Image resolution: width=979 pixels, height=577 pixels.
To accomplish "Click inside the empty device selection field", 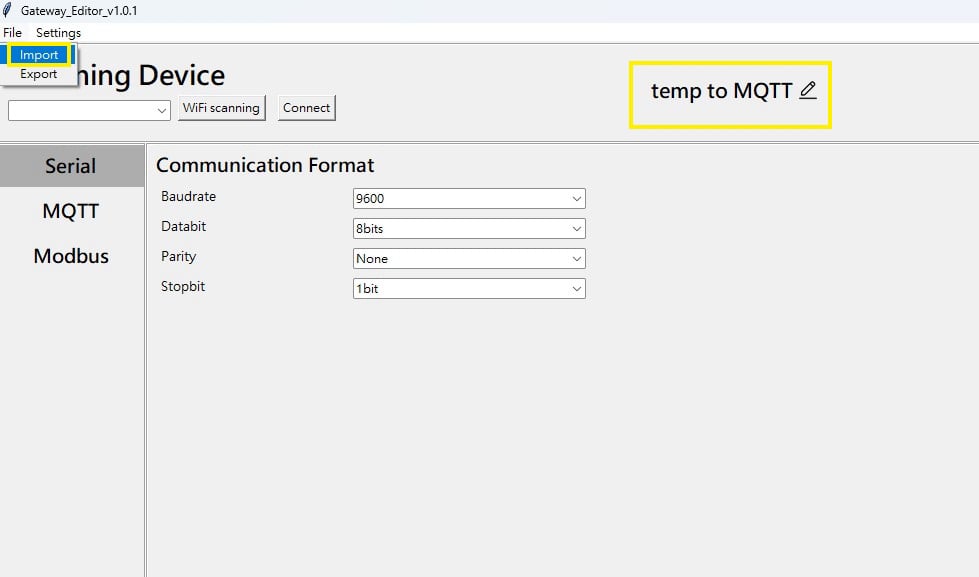I will tap(80, 111).
